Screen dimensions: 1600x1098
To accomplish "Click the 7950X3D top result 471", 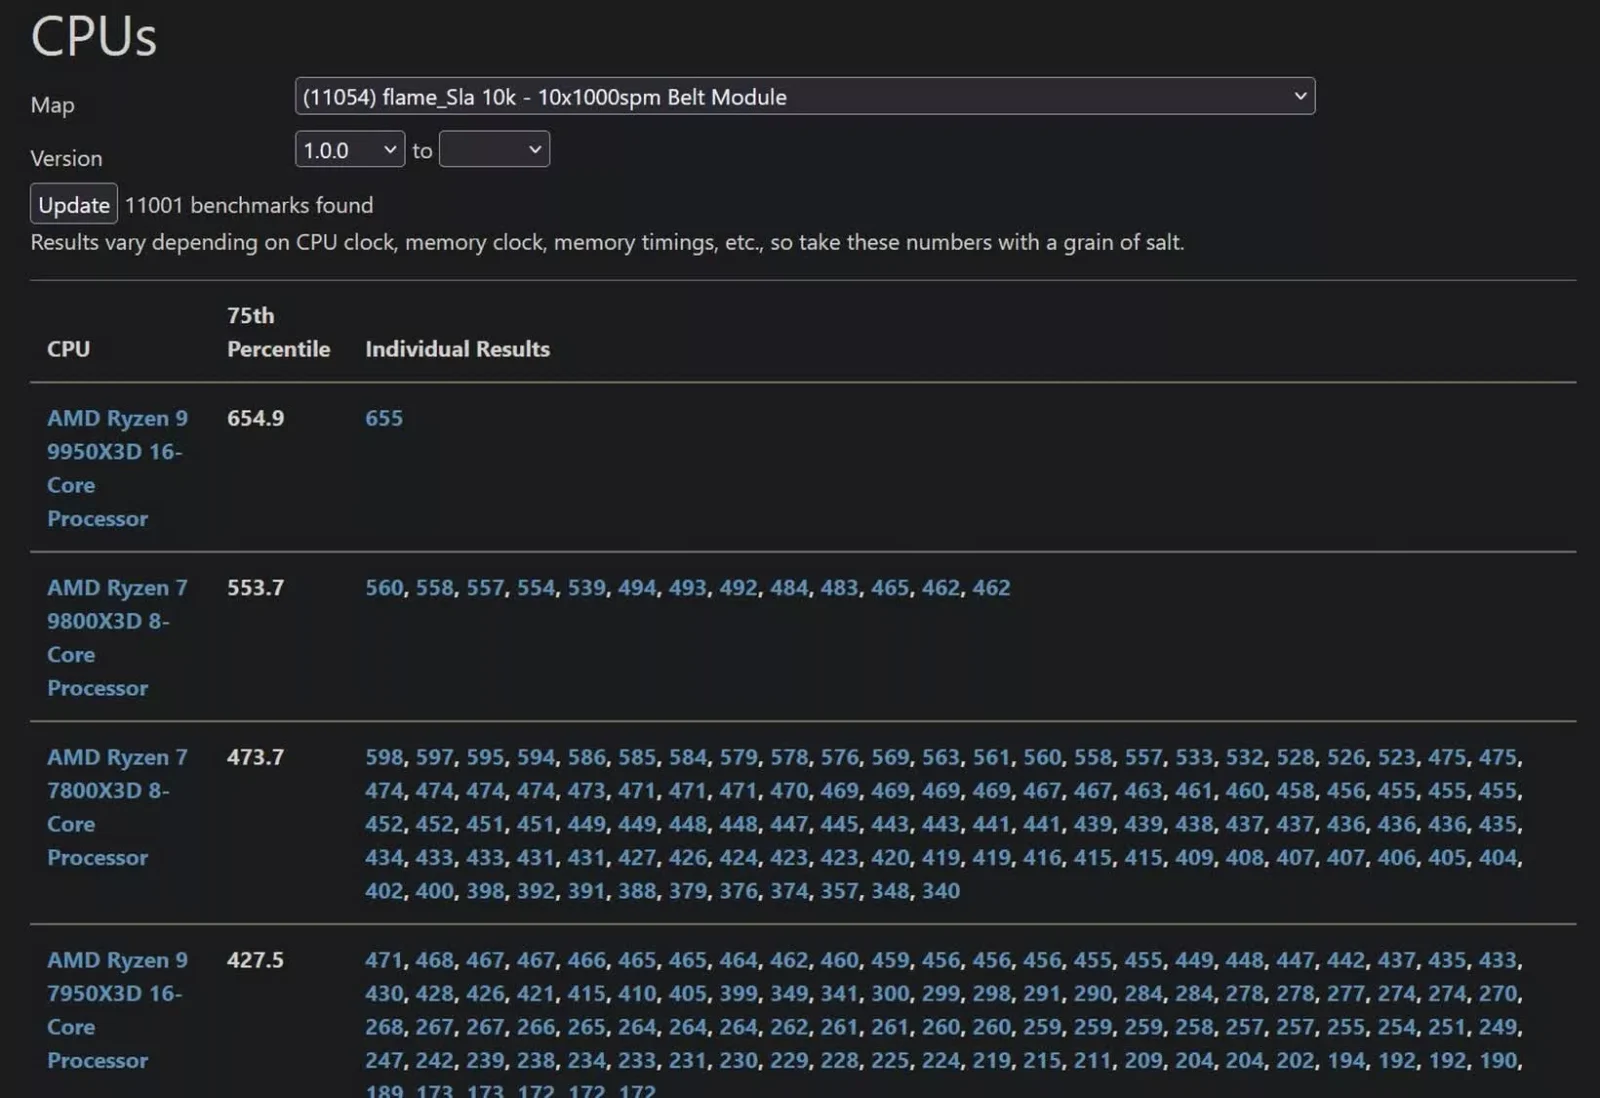I will point(384,960).
